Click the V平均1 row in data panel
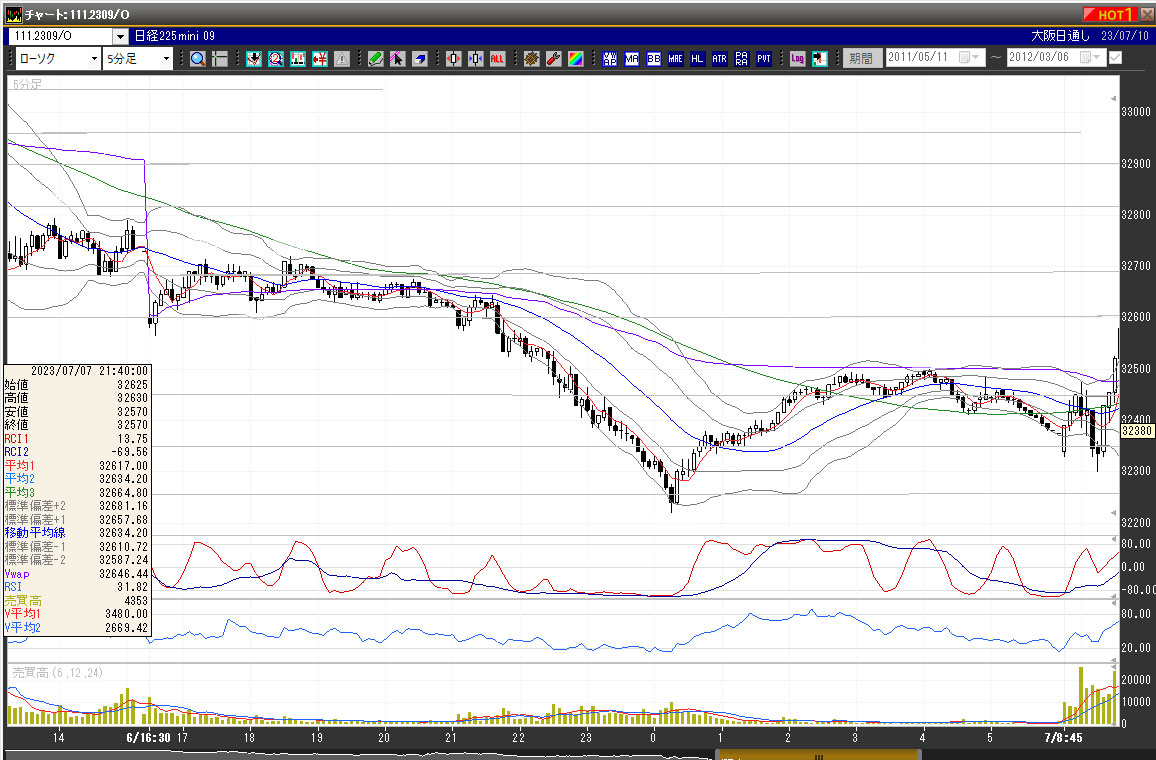The height and width of the screenshot is (760, 1156). [x=77, y=613]
